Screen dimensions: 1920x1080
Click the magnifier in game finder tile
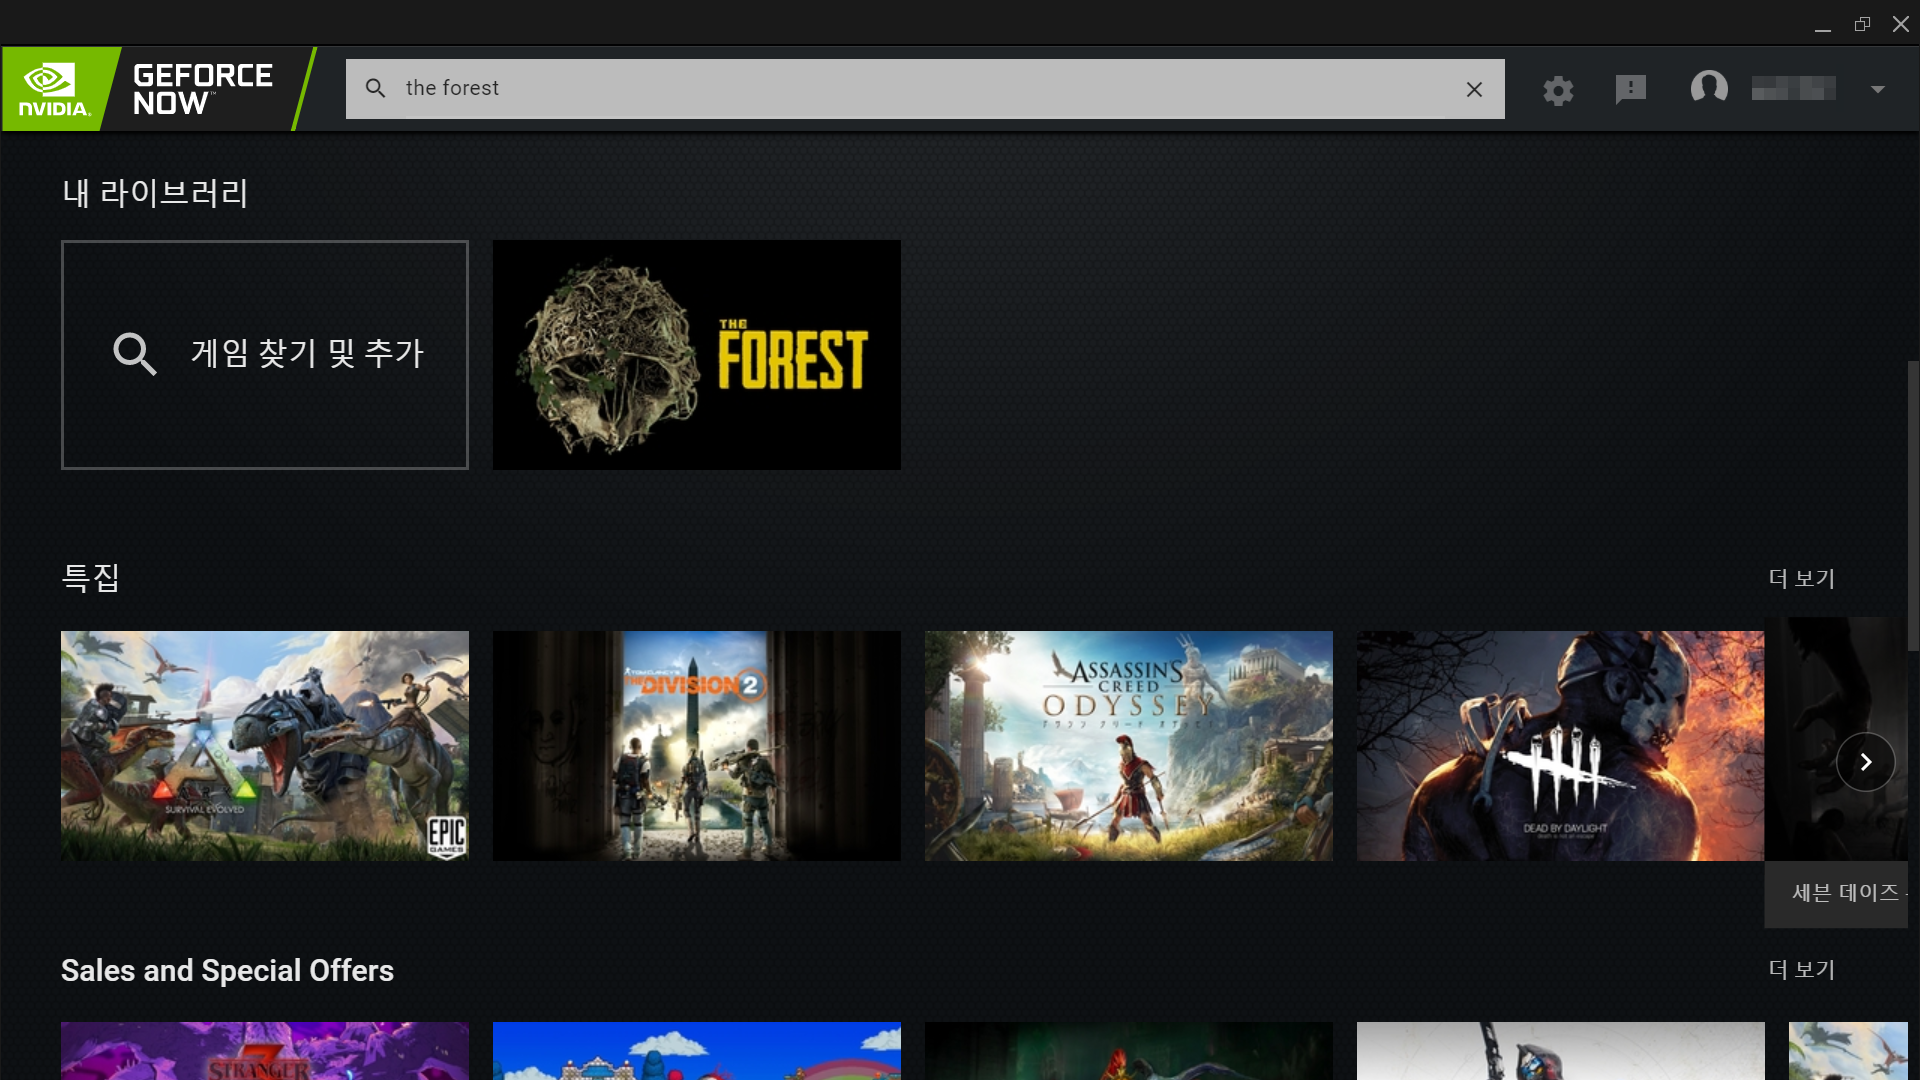(x=134, y=354)
